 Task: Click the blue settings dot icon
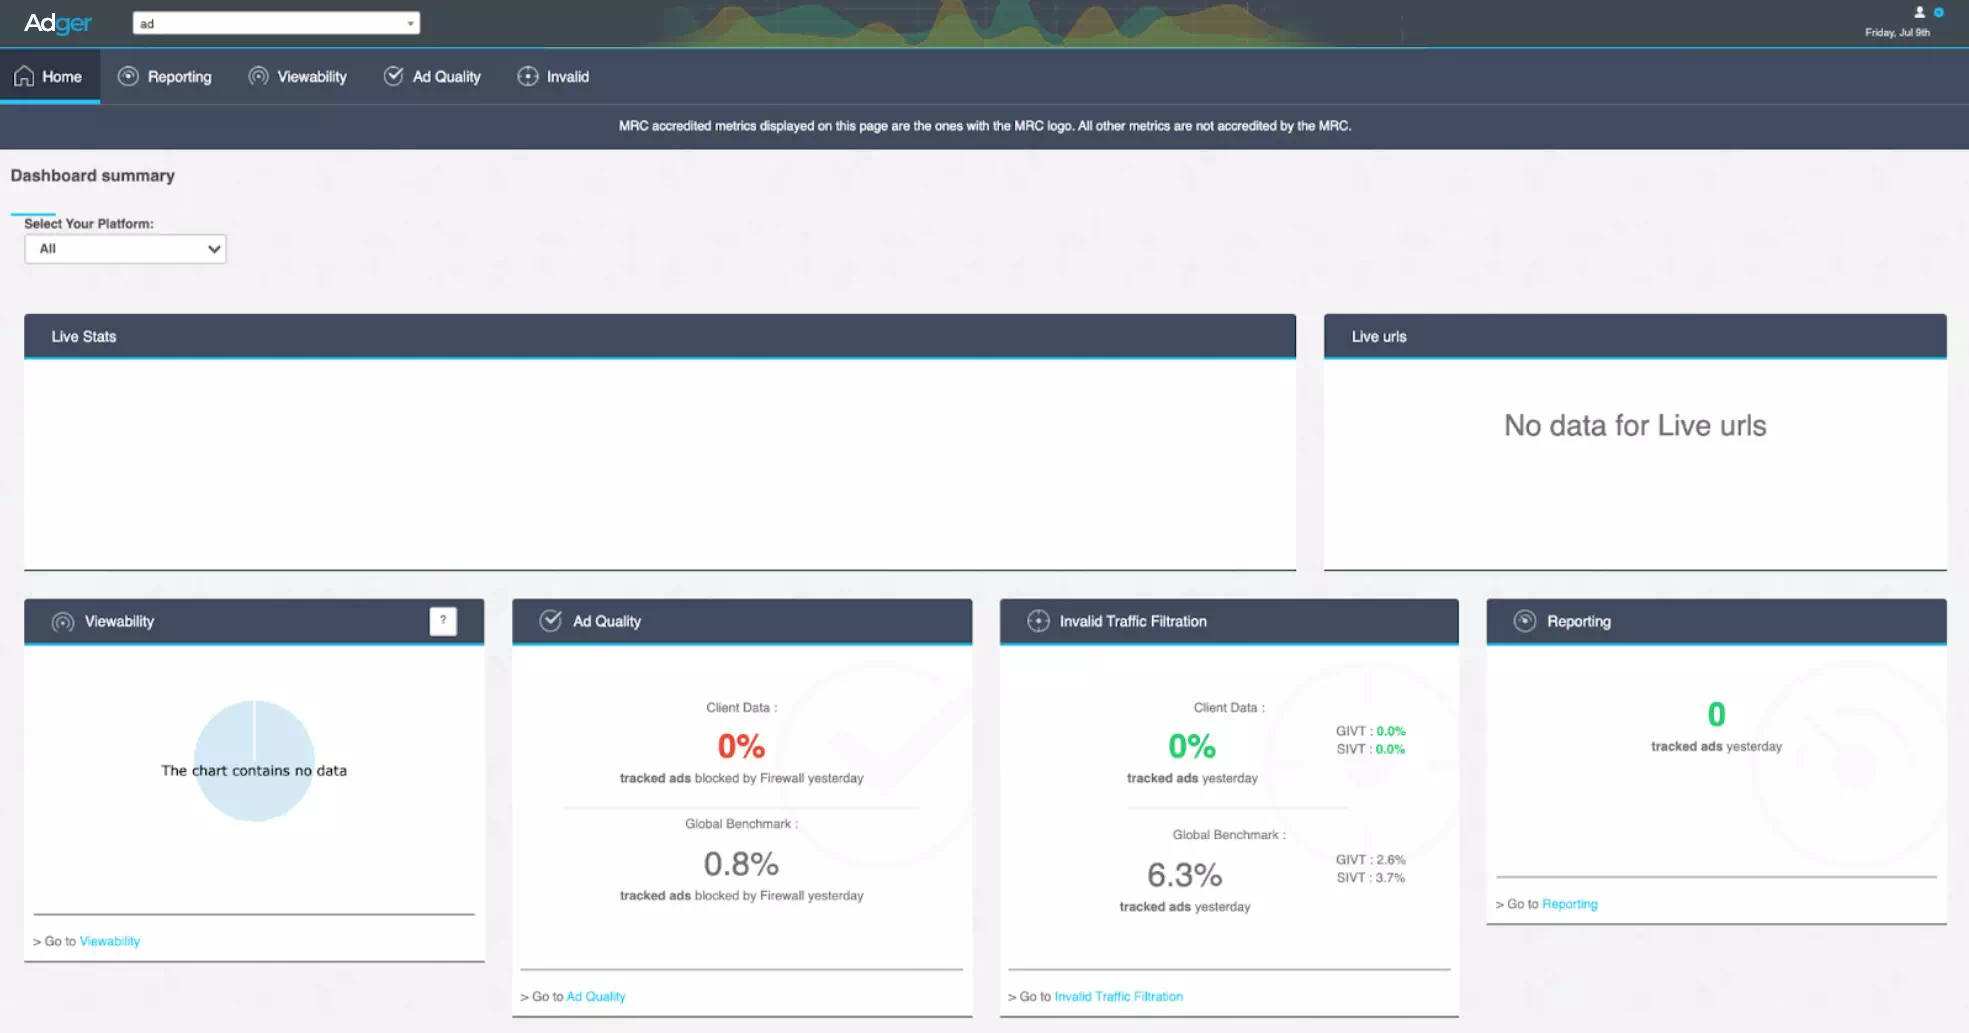pyautogui.click(x=1938, y=12)
